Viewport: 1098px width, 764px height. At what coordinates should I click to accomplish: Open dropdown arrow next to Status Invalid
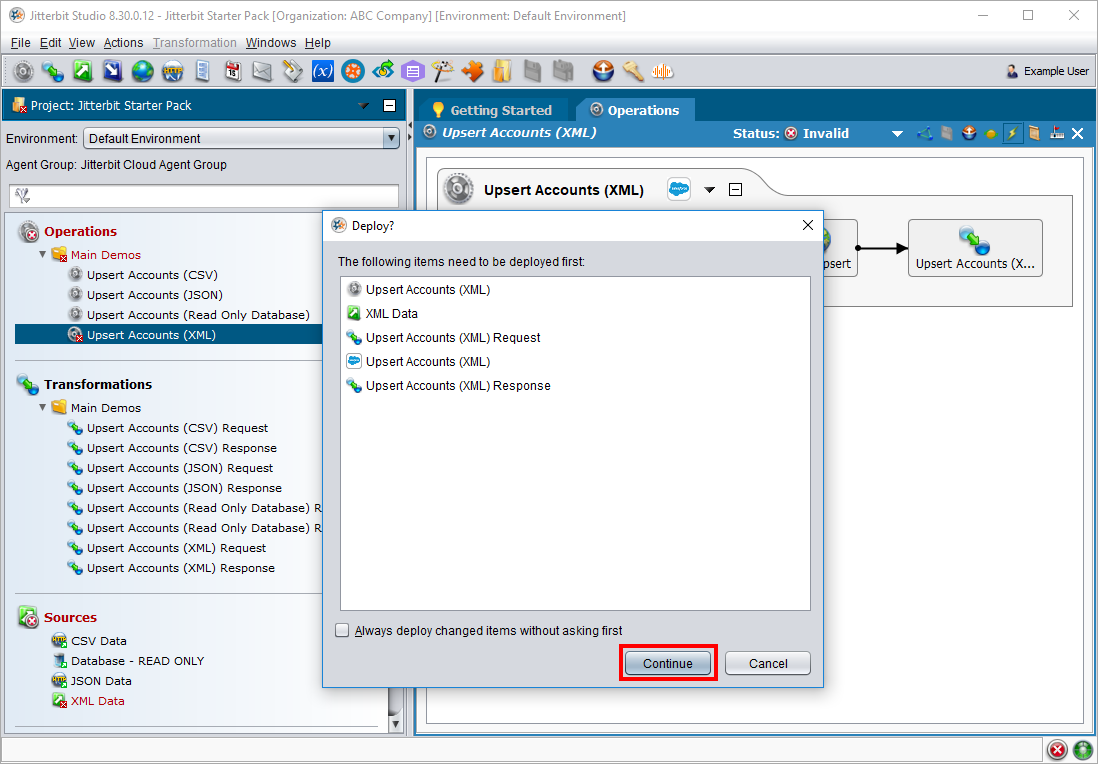(x=897, y=133)
